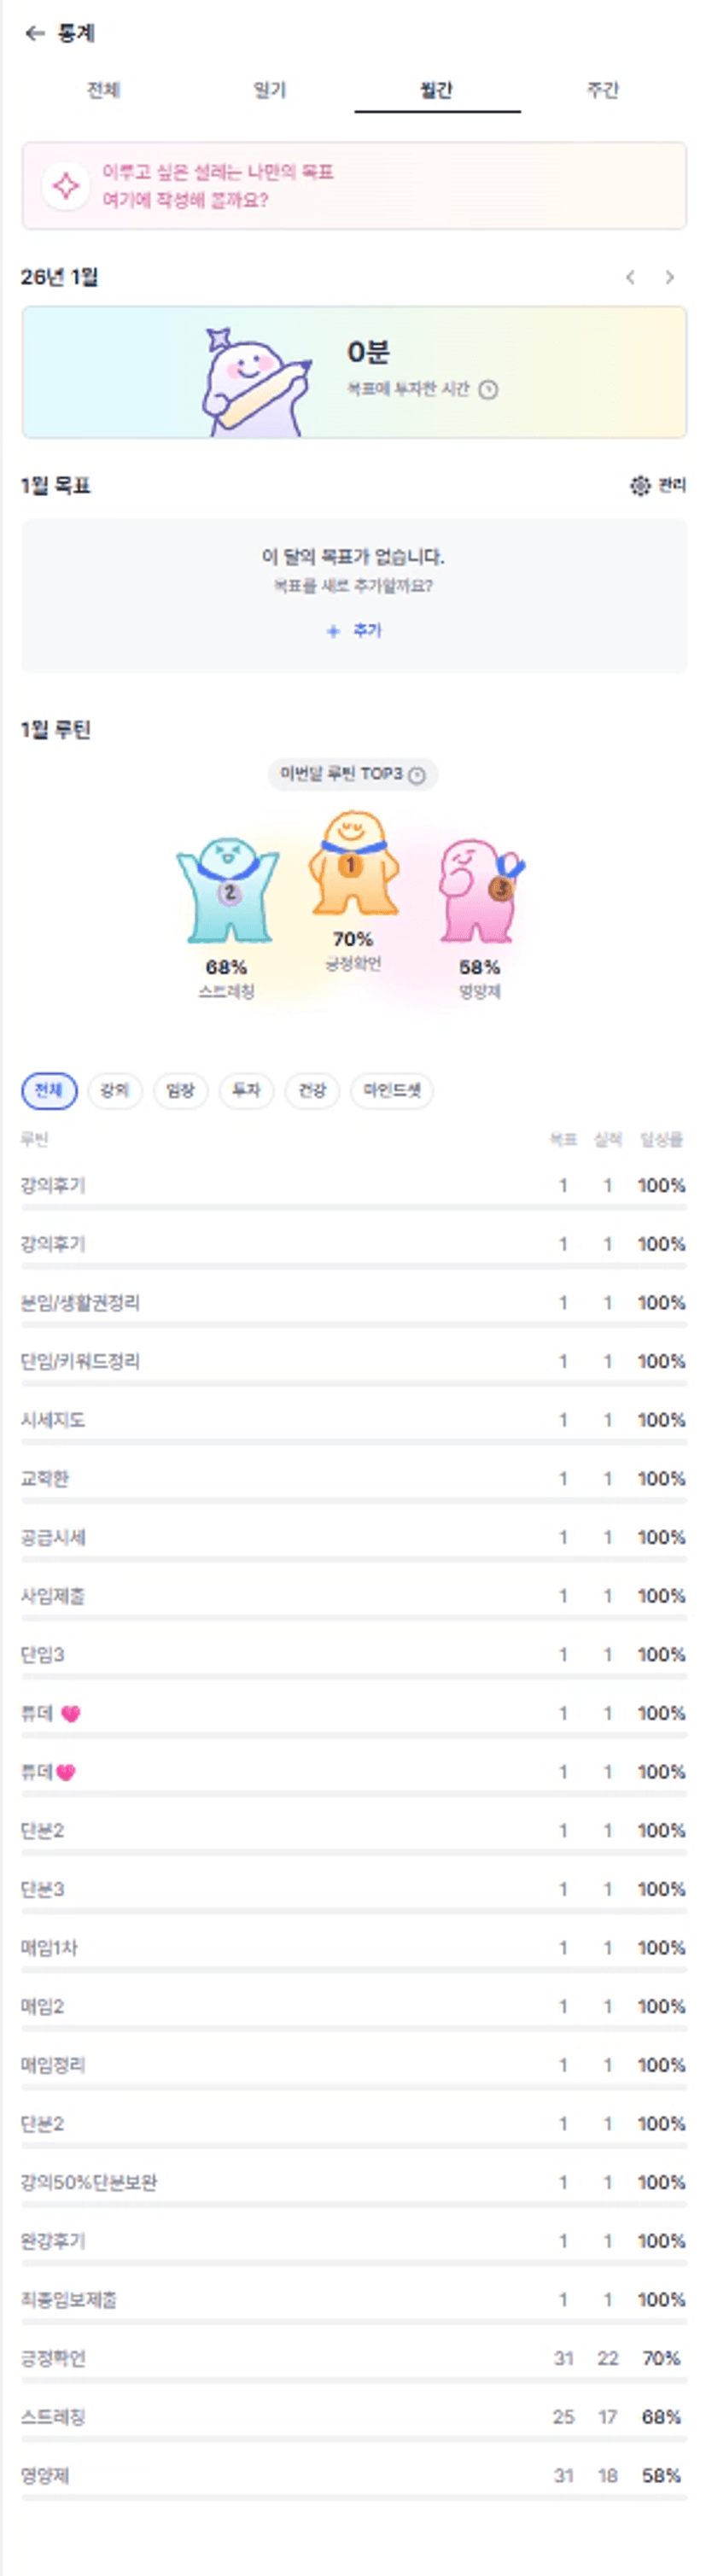This screenshot has height=2576, width=706.
Task: Go to next month with right chevron
Action: (670, 277)
